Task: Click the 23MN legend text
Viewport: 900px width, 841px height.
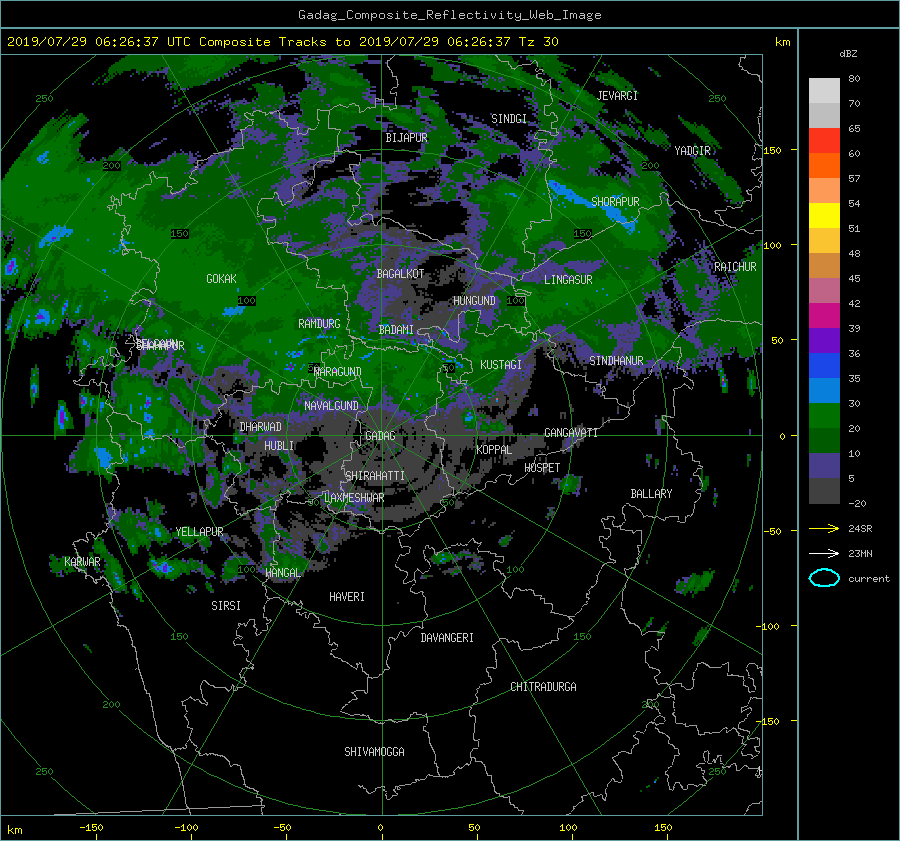Action: pyautogui.click(x=860, y=553)
